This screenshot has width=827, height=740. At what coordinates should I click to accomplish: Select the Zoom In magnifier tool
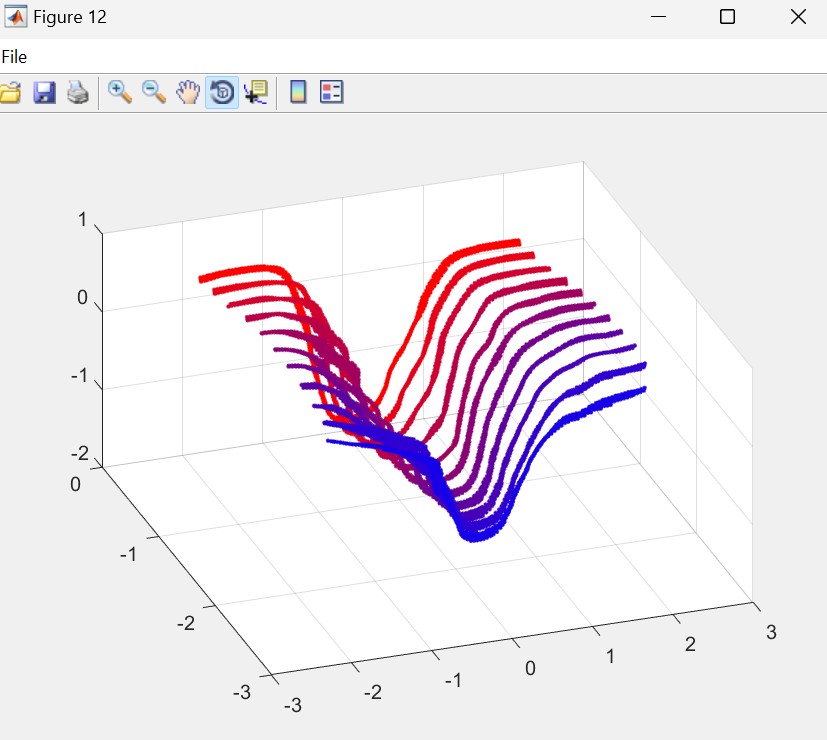click(120, 93)
